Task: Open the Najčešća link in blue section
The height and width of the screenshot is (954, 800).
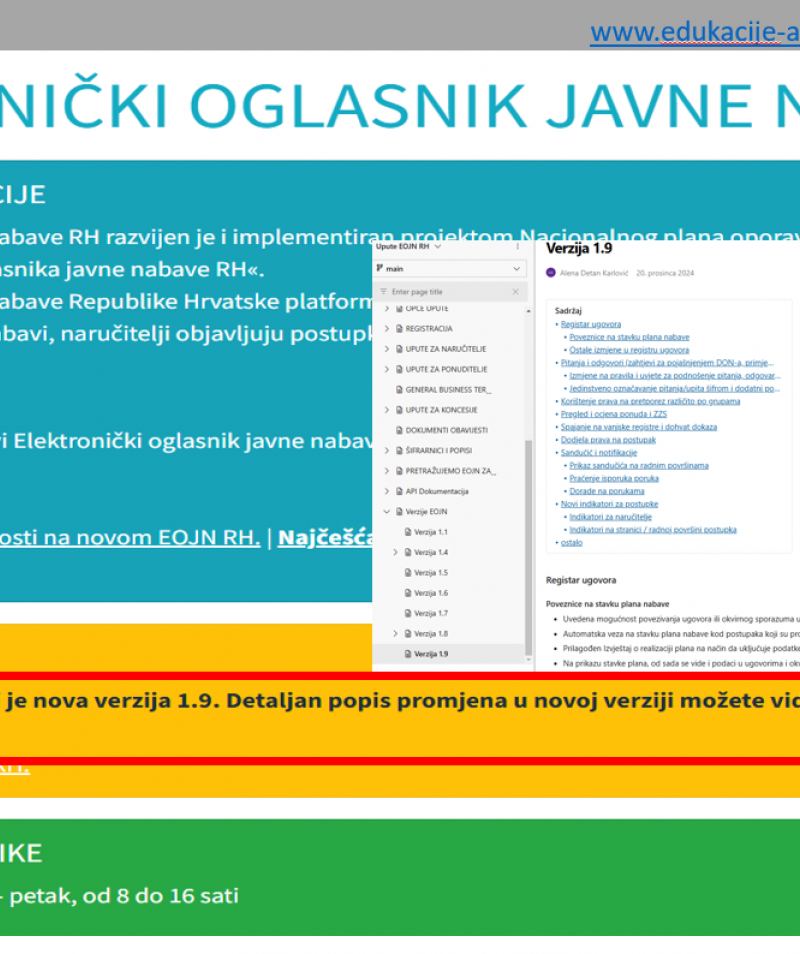Action: pos(325,537)
